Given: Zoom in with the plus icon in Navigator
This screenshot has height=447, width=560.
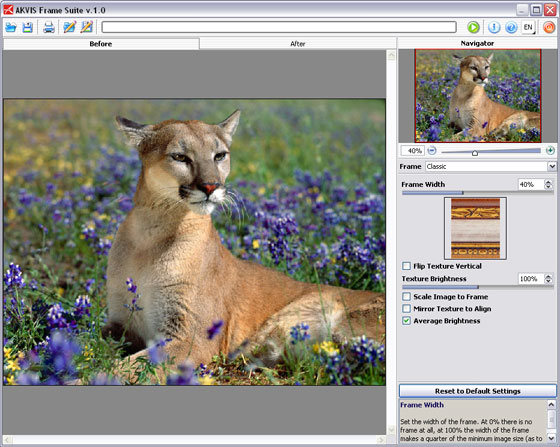Looking at the screenshot, I should click(550, 150).
